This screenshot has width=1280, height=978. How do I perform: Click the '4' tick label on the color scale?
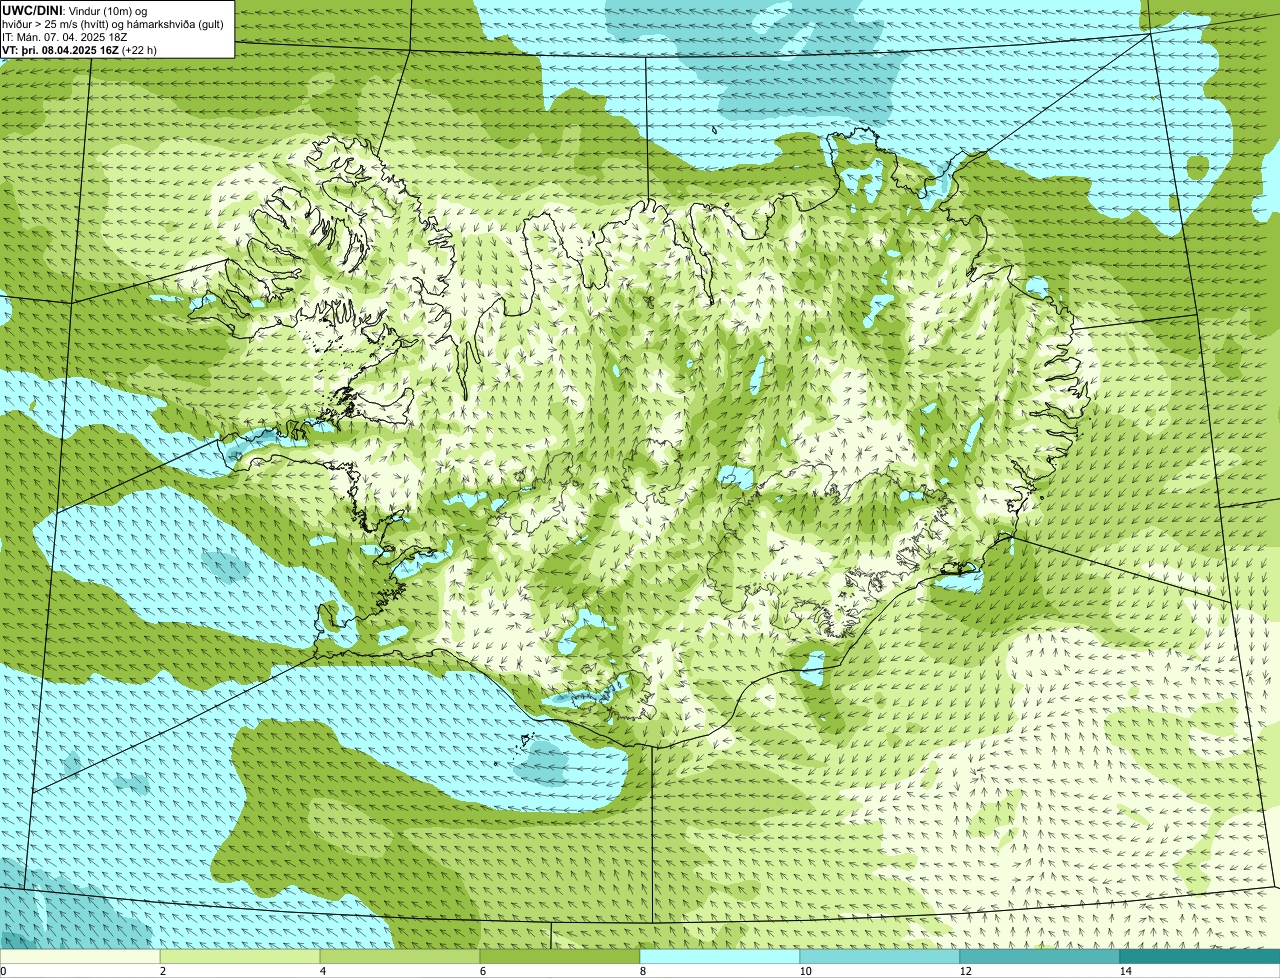click(322, 971)
